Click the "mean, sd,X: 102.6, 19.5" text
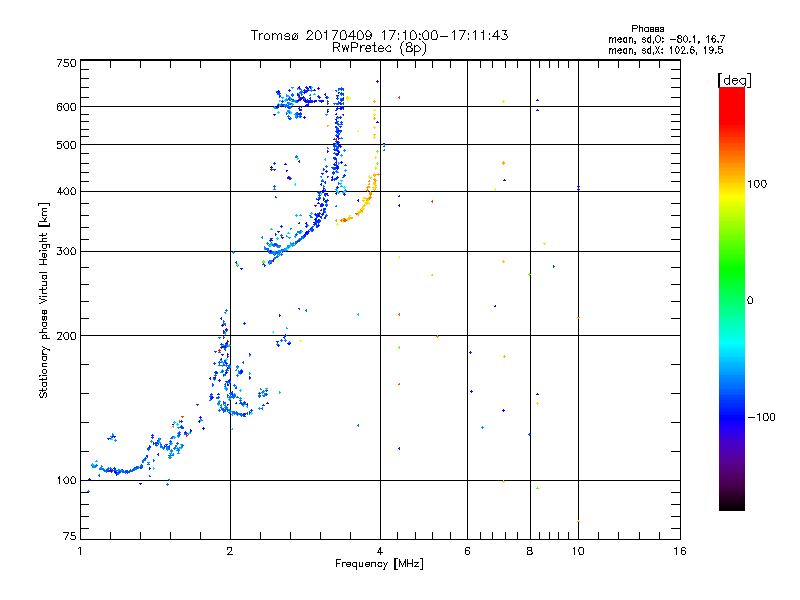Viewport: 800px width, 600px height. (x=665, y=50)
